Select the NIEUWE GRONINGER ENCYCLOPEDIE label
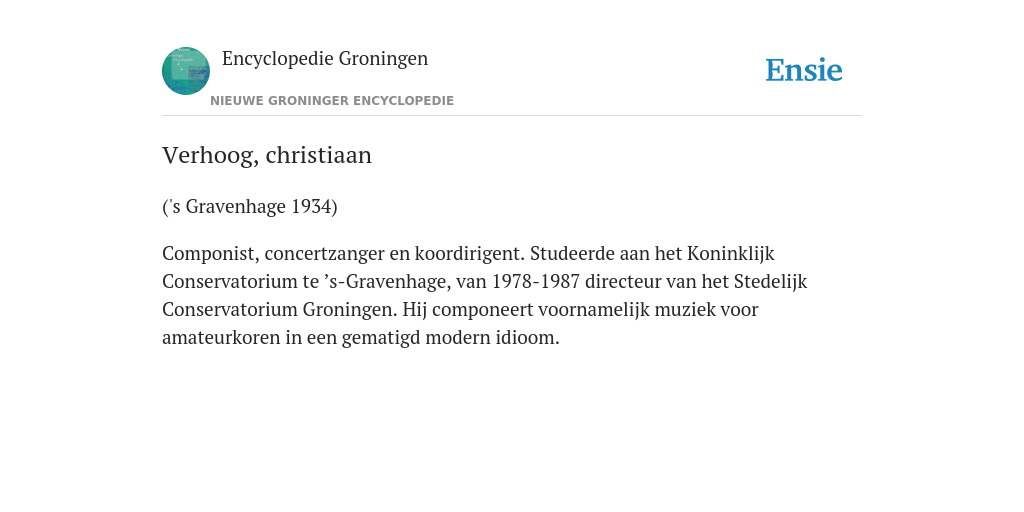Screen dimensions: 1024x512 pyautogui.click(x=332, y=101)
